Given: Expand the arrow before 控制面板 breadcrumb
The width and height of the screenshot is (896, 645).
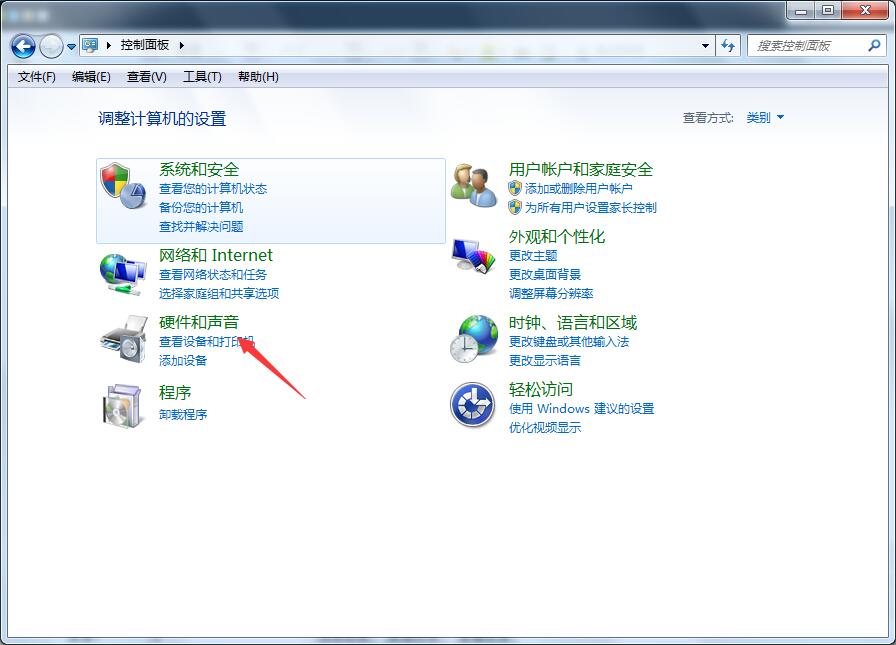Looking at the screenshot, I should tap(109, 45).
